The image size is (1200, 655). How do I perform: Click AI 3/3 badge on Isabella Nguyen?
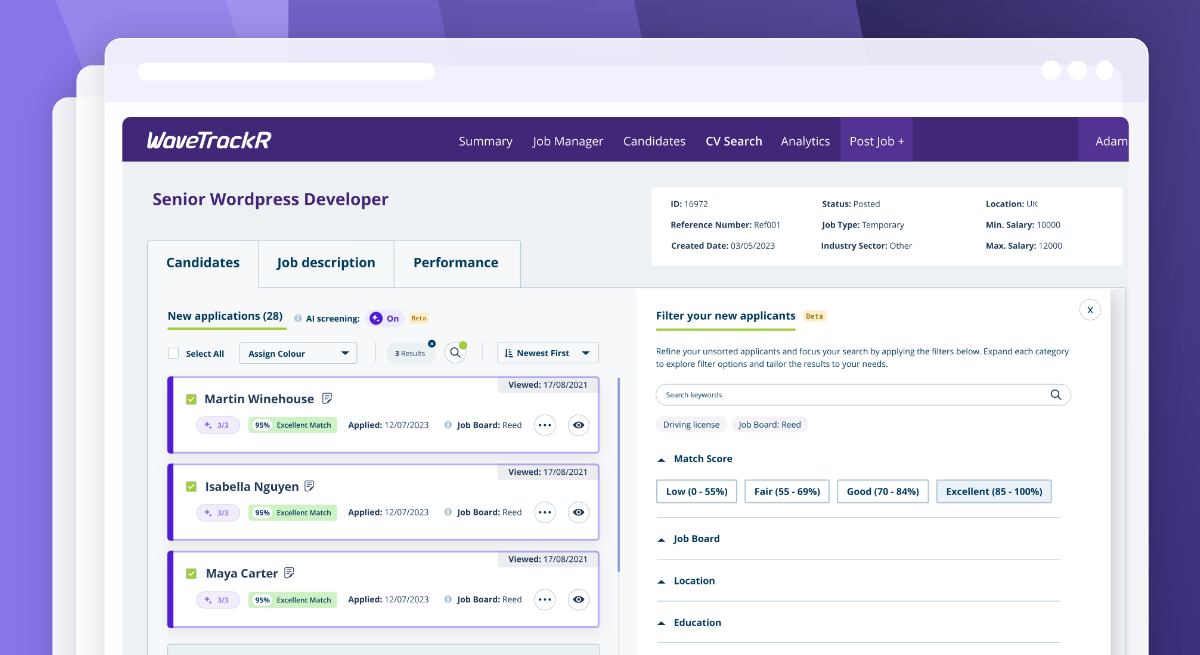pyautogui.click(x=218, y=512)
